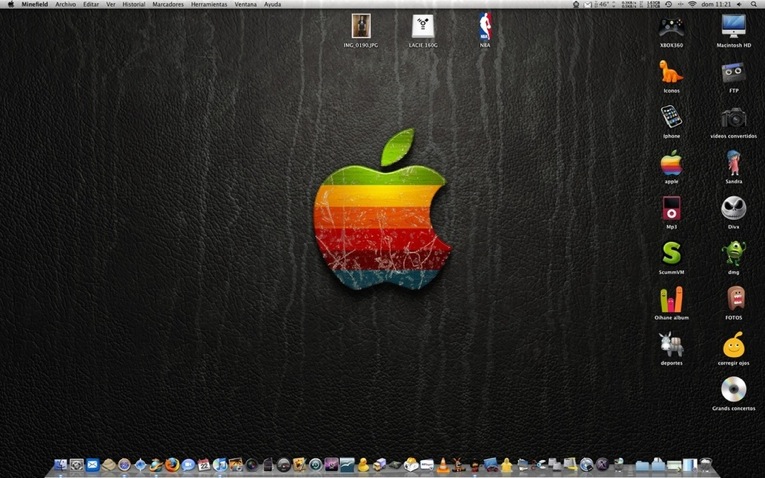Select the NBA logo icon
The height and width of the screenshot is (478, 765).
click(484, 26)
